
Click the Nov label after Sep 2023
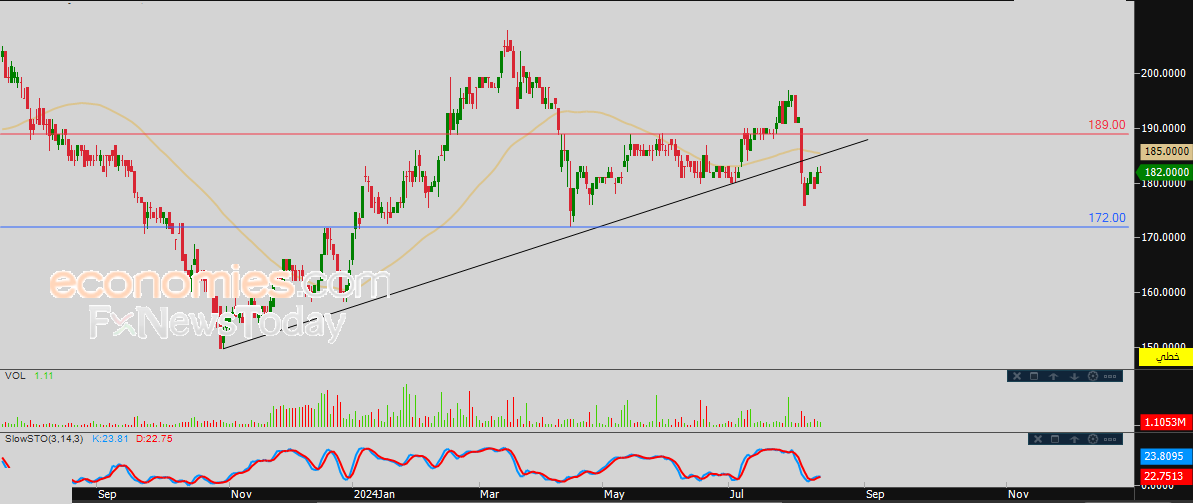tap(240, 495)
